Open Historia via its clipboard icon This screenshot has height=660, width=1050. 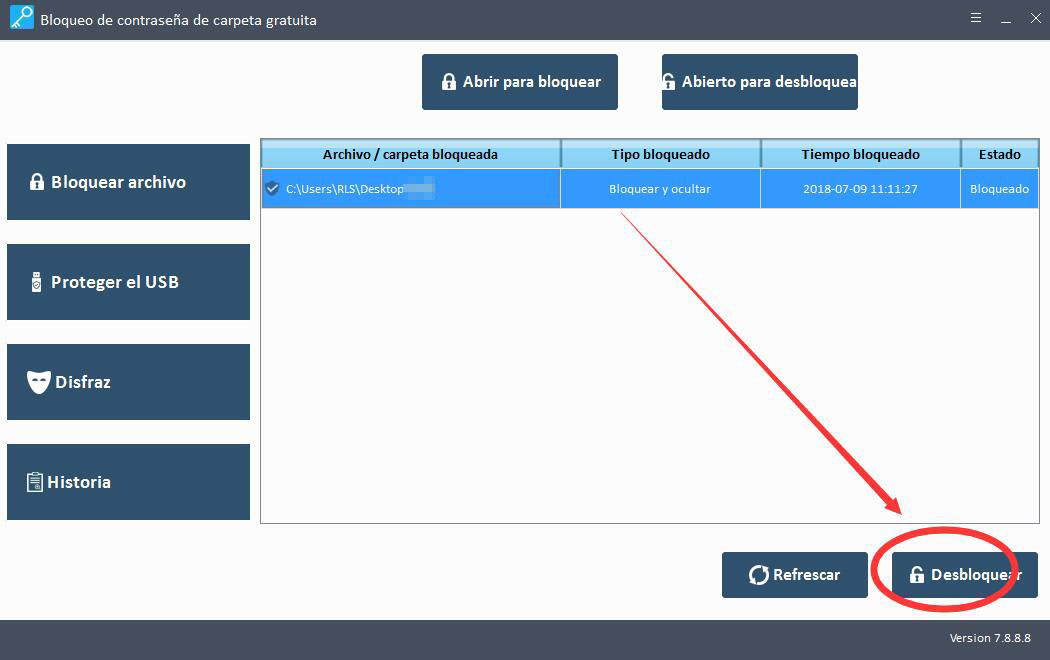35,482
